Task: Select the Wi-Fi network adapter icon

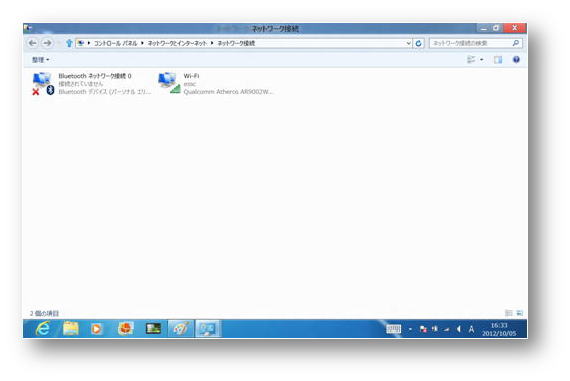Action: pos(169,83)
